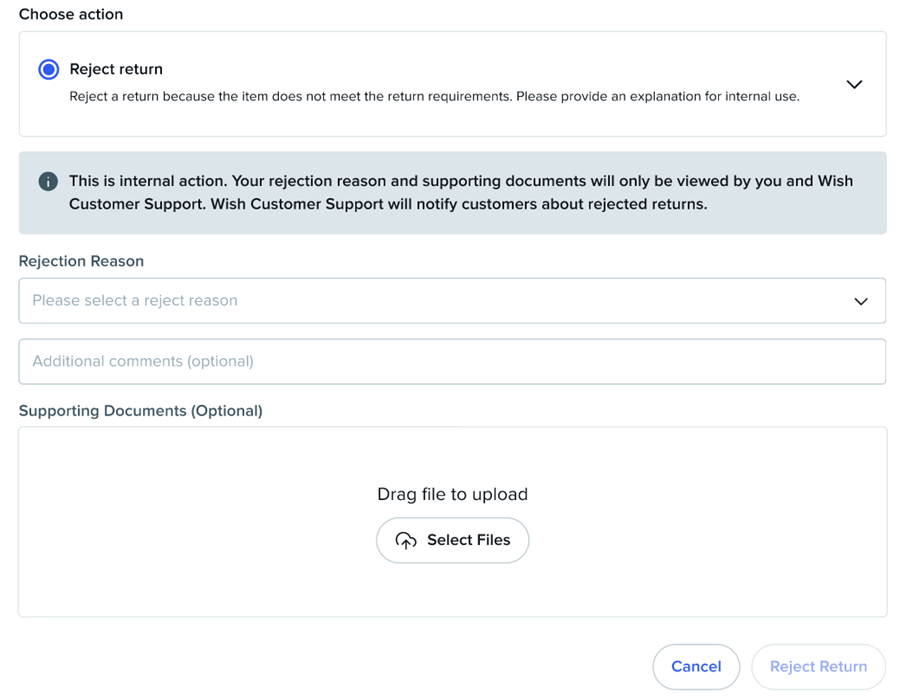Open the Rejection Reason dropdown arrow
This screenshot has width=900, height=699.
860,301
